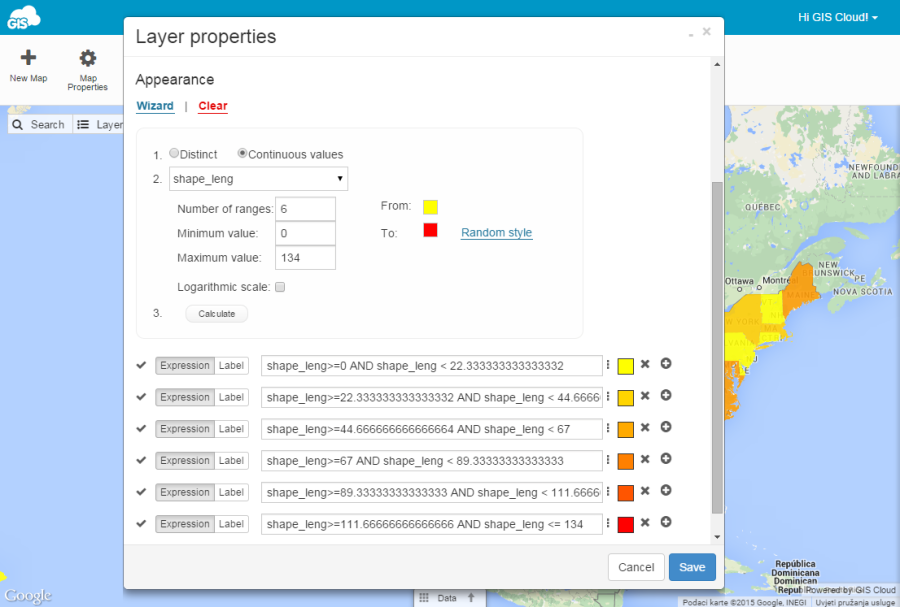The image size is (900, 607).
Task: Switch second row to Label mode
Action: coord(231,397)
